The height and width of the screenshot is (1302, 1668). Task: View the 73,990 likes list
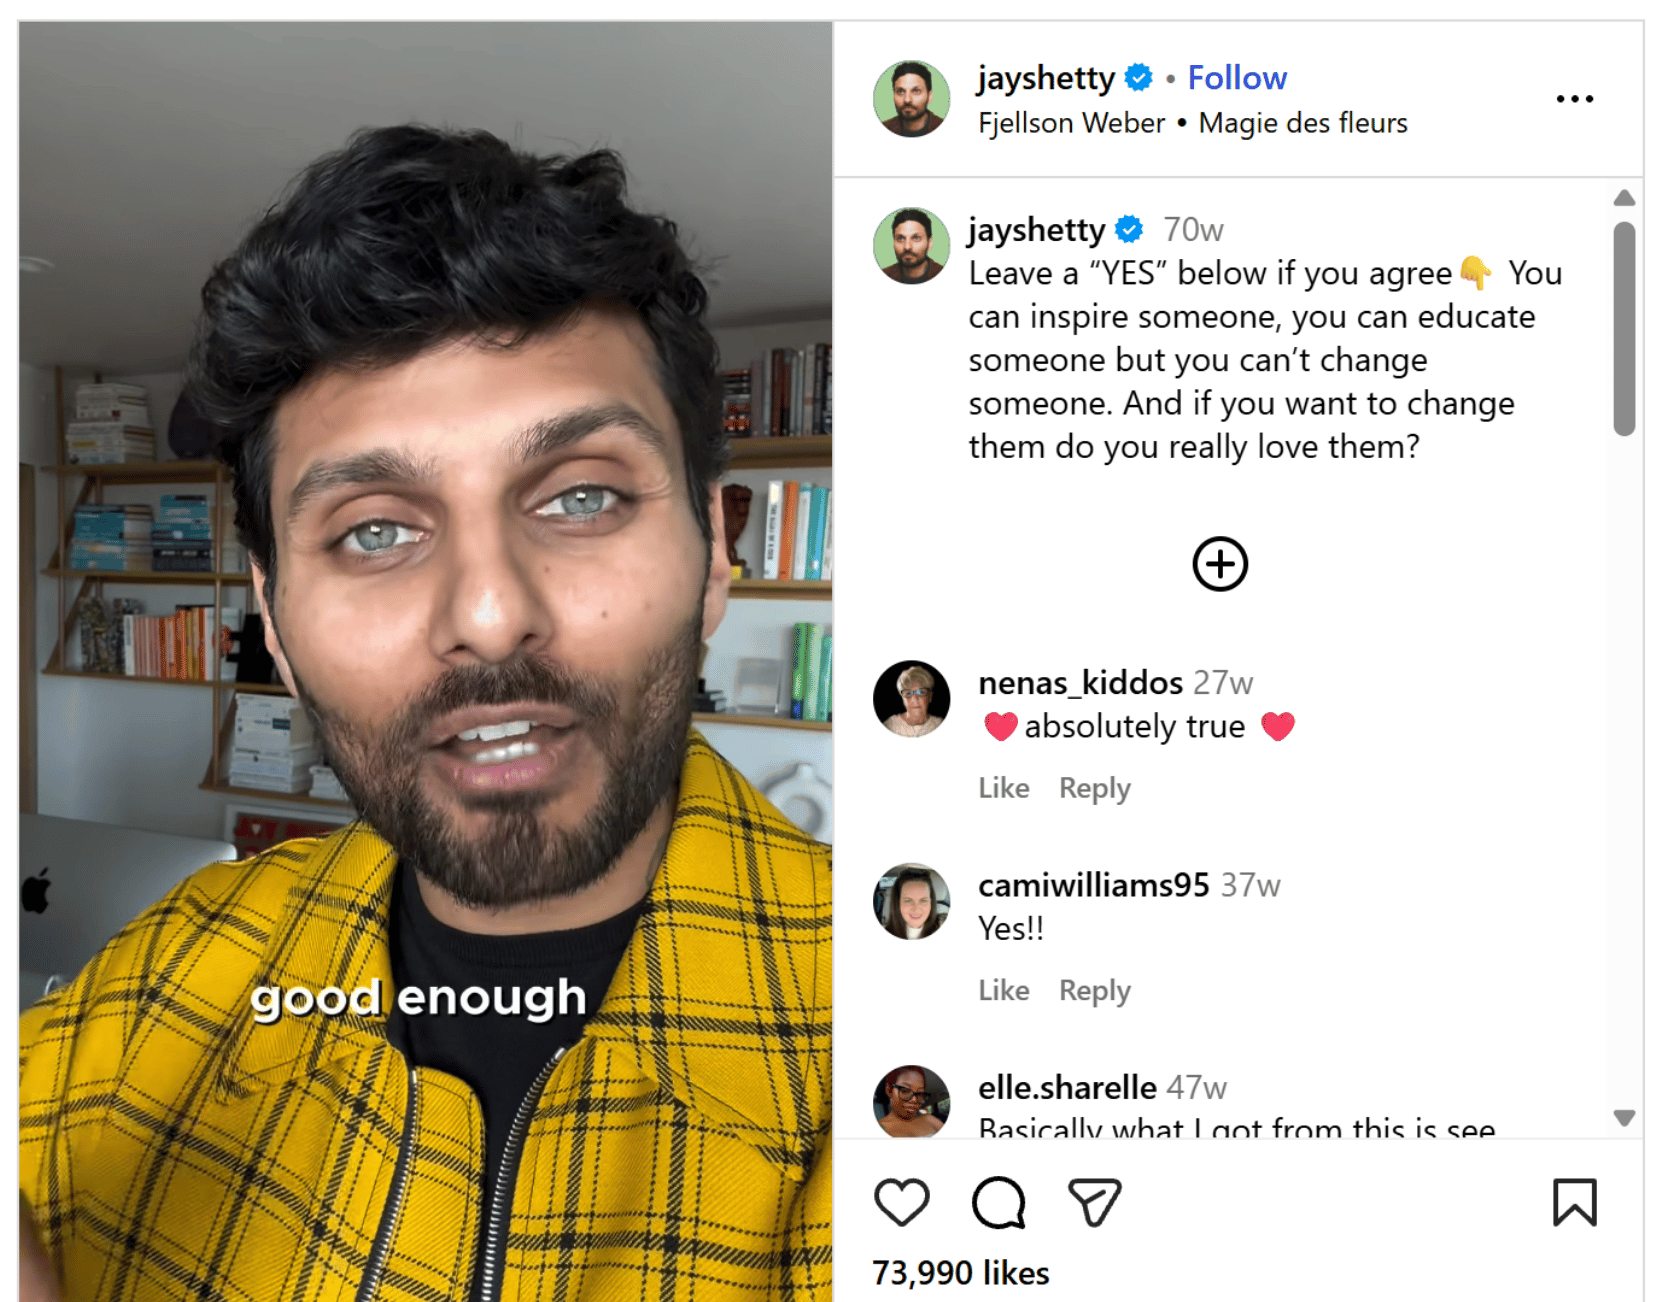pyautogui.click(x=960, y=1273)
